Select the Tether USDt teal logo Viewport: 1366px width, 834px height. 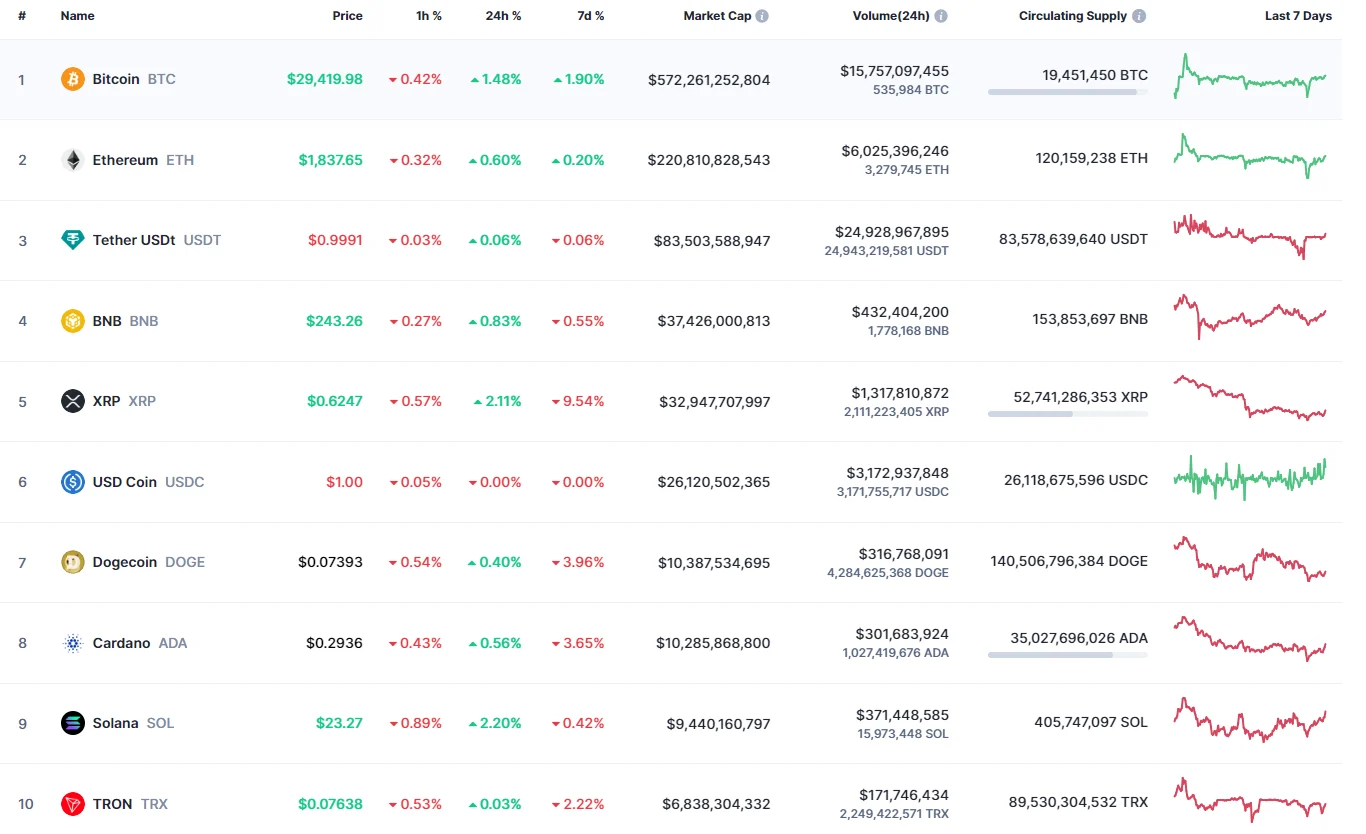click(x=72, y=240)
